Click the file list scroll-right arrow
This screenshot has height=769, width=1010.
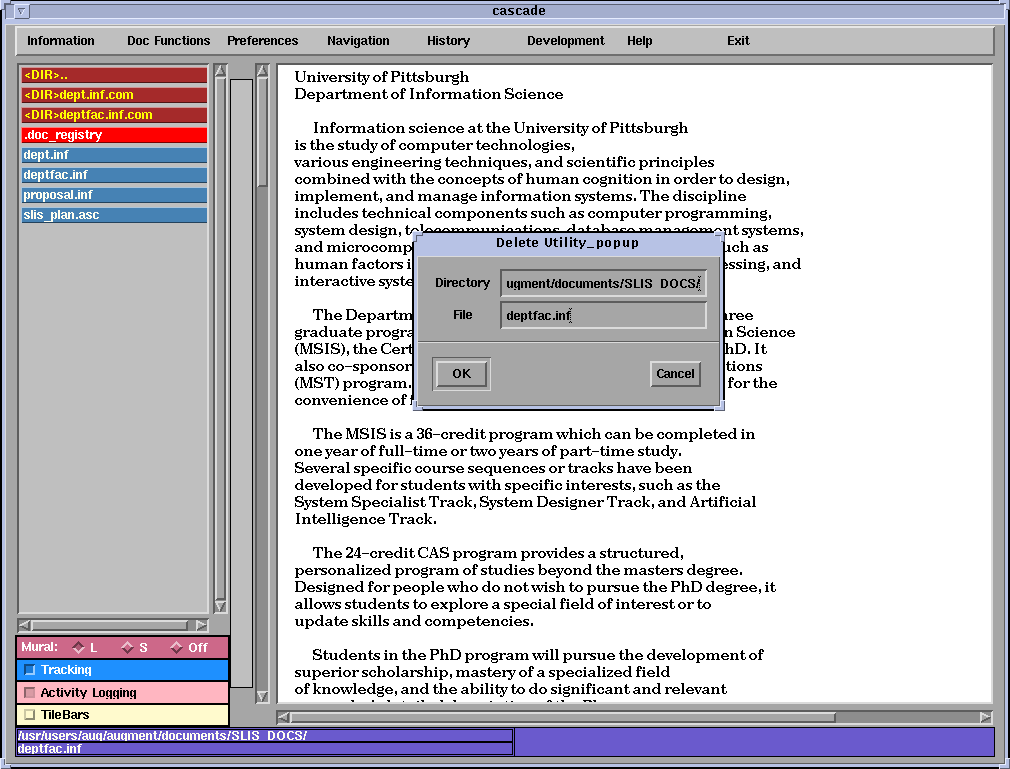click(202, 625)
